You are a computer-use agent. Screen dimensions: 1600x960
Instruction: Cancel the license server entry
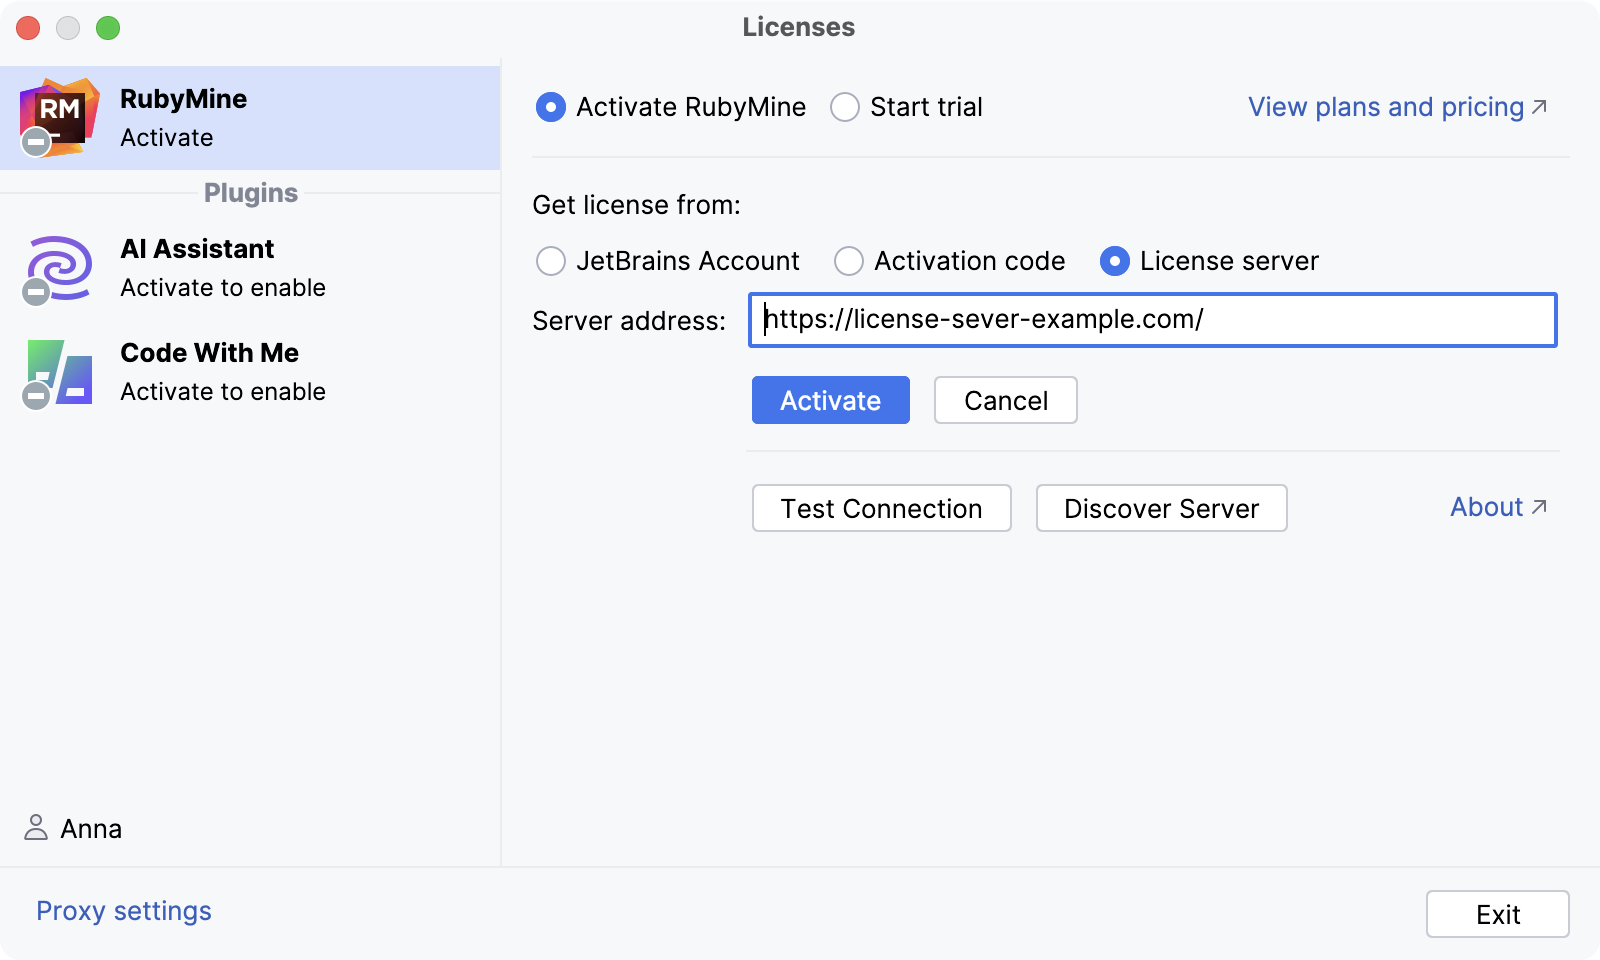1005,400
